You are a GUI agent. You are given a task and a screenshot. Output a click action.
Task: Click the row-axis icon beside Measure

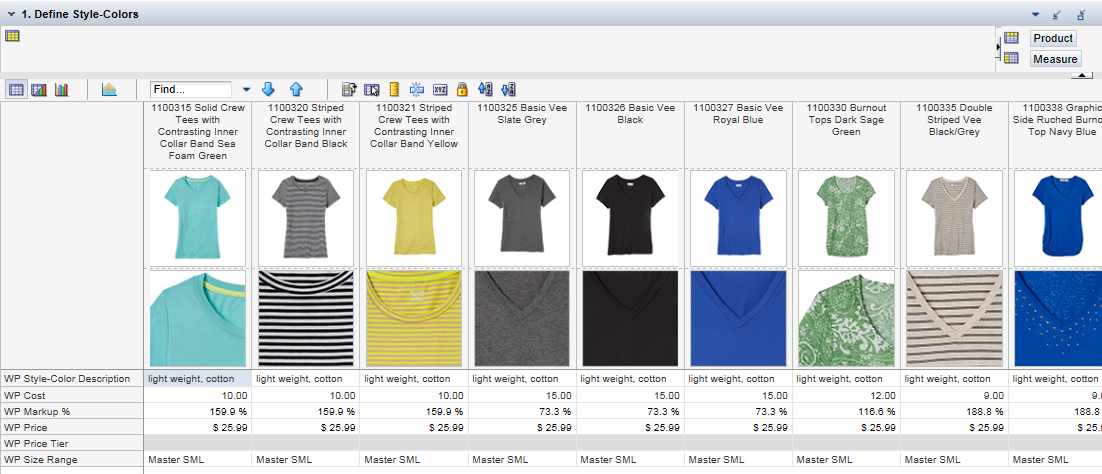1011,58
